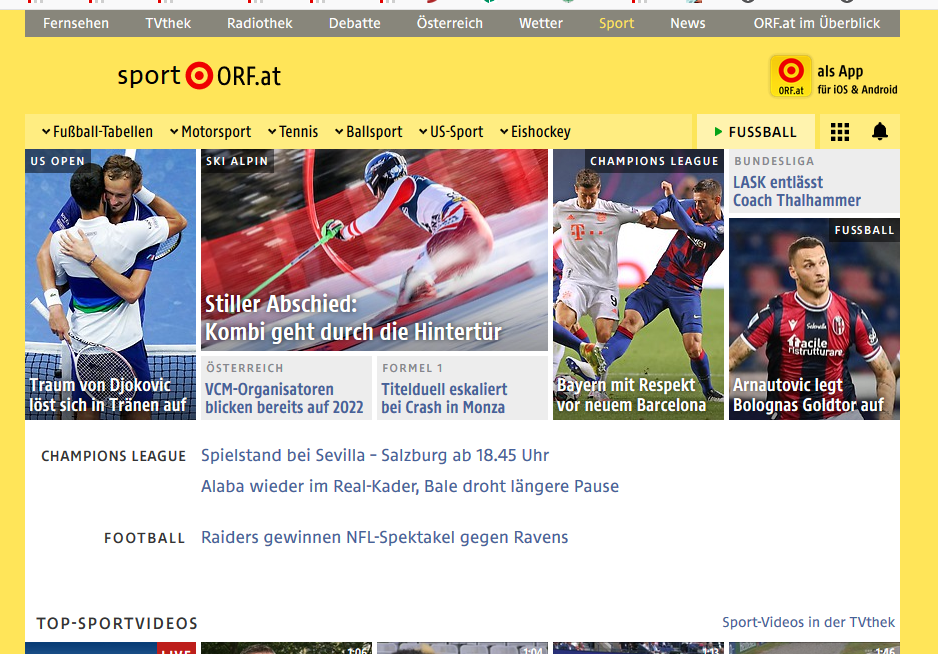Open Österreich in the top navigation
This screenshot has height=654, width=938.
pos(450,23)
